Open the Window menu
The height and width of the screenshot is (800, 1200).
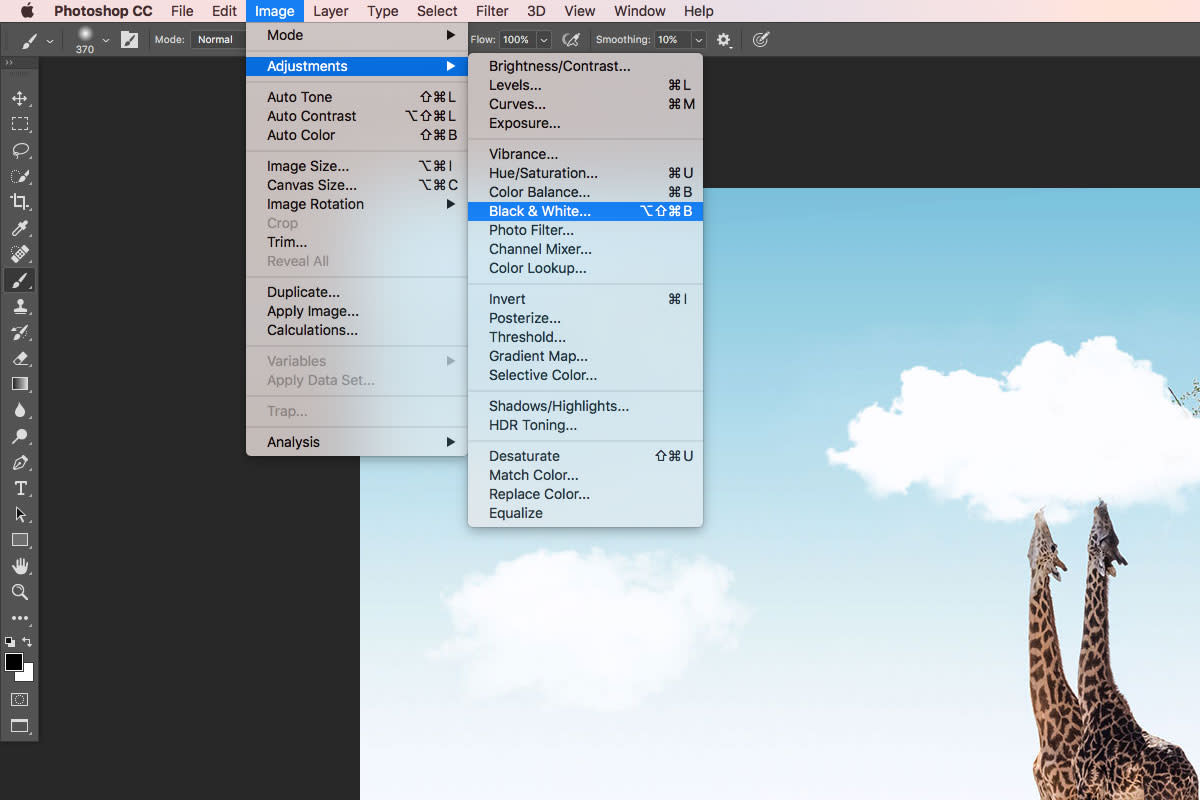[x=639, y=11]
